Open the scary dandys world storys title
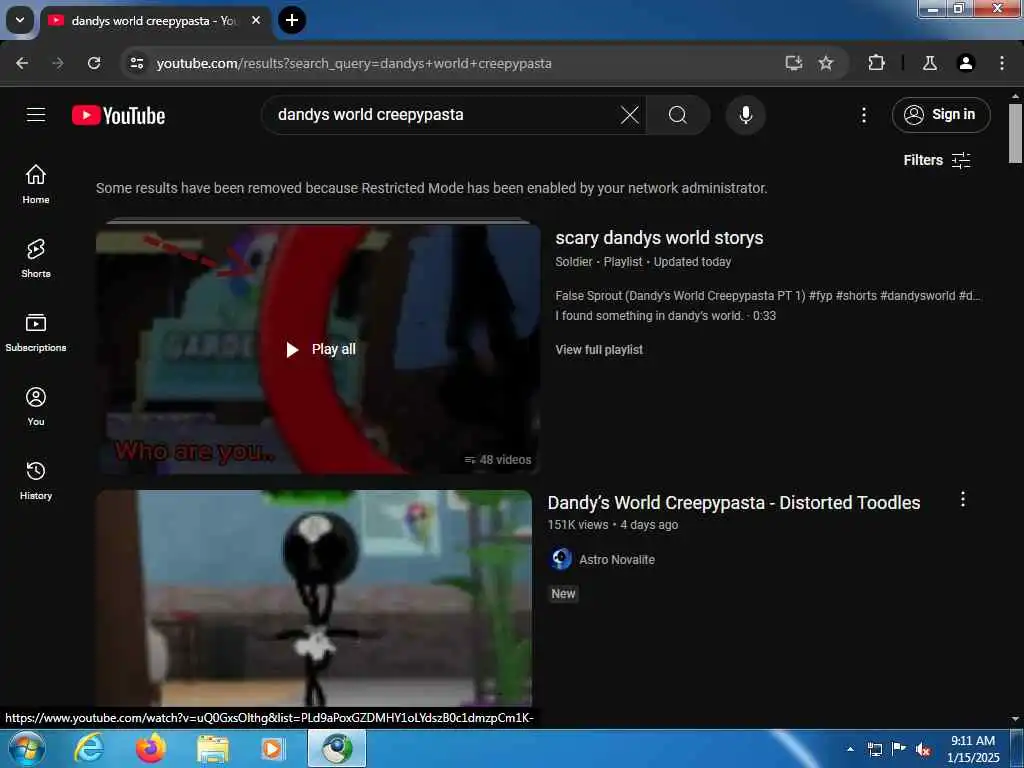Viewport: 1024px width, 768px height. (x=659, y=238)
